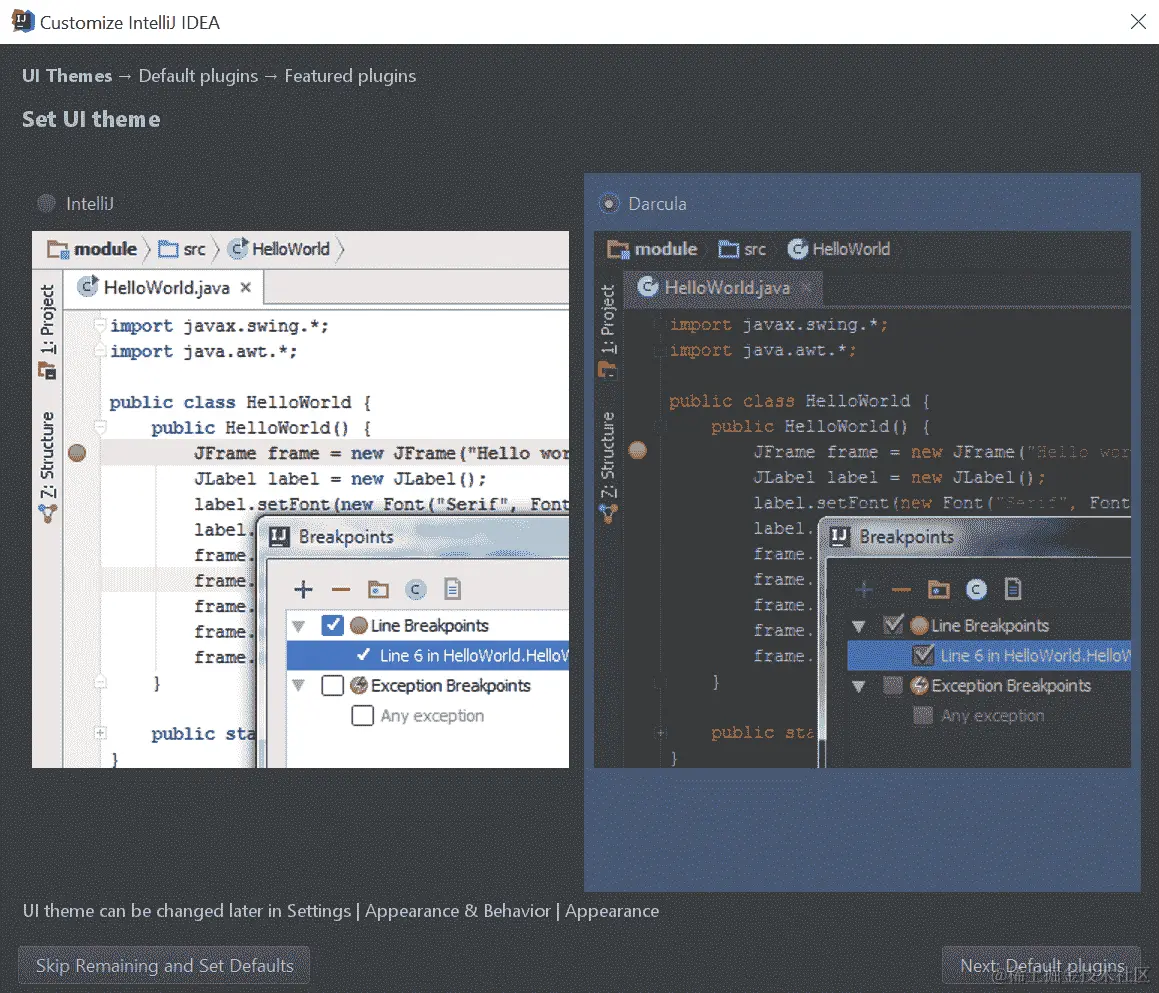Expand folded public sta method in Darcula preview

tap(661, 733)
